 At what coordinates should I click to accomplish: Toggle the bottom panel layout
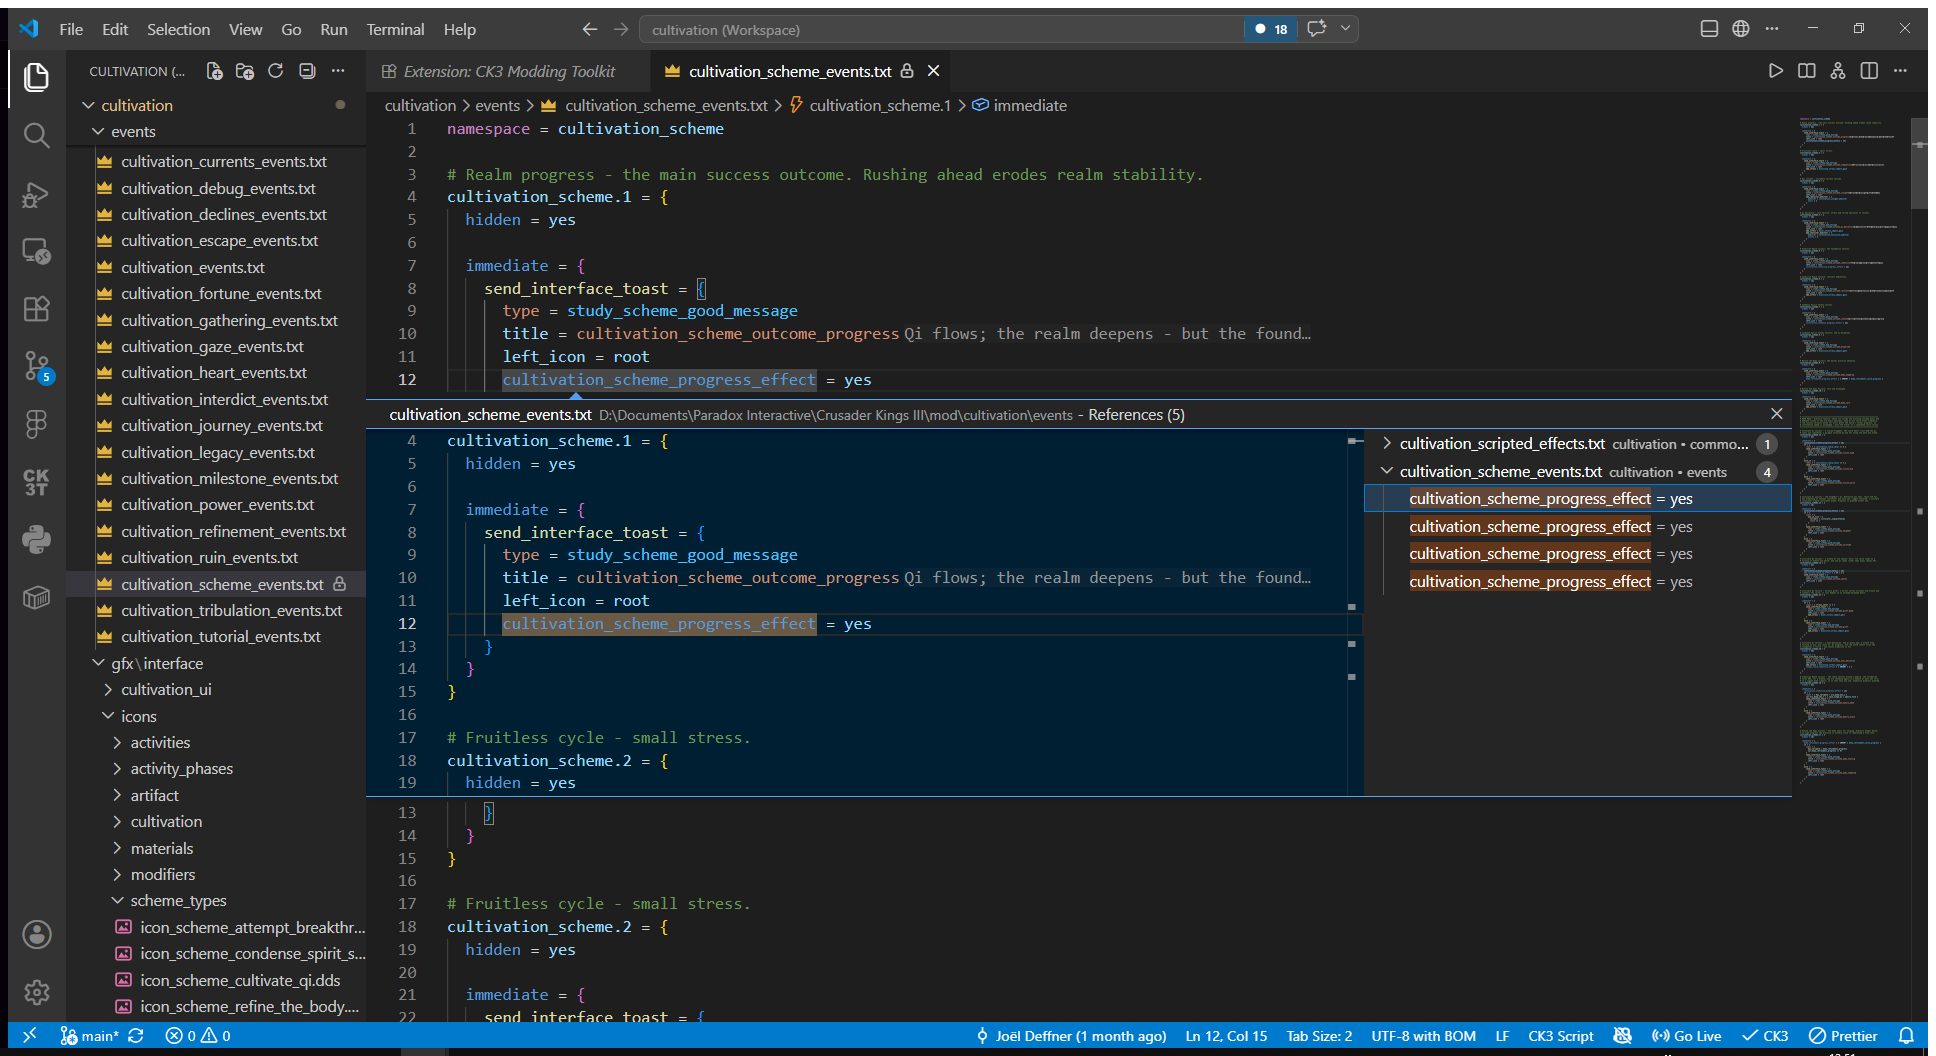click(x=1710, y=29)
